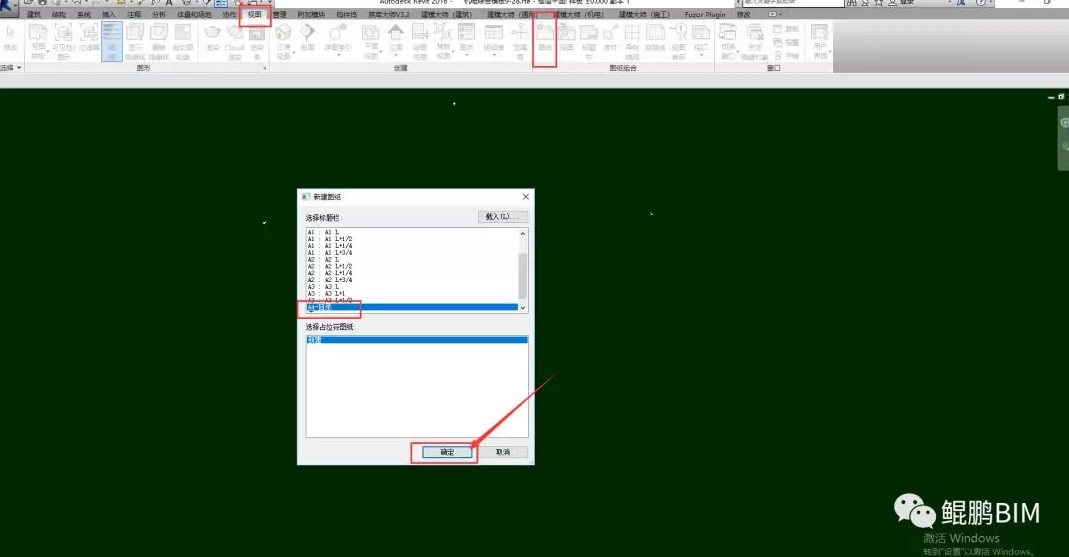1069x557 pixels.
Task: Select the 'A2 : A2 L+3/4' row
Action: 412,280
